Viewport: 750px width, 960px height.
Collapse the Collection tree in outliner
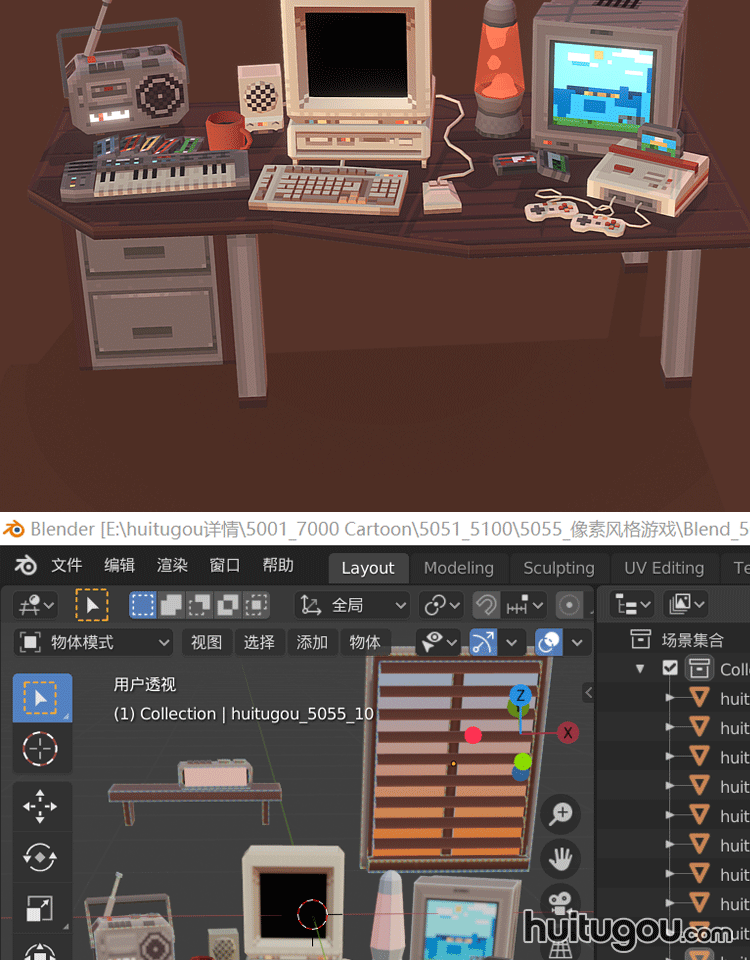tap(640, 669)
